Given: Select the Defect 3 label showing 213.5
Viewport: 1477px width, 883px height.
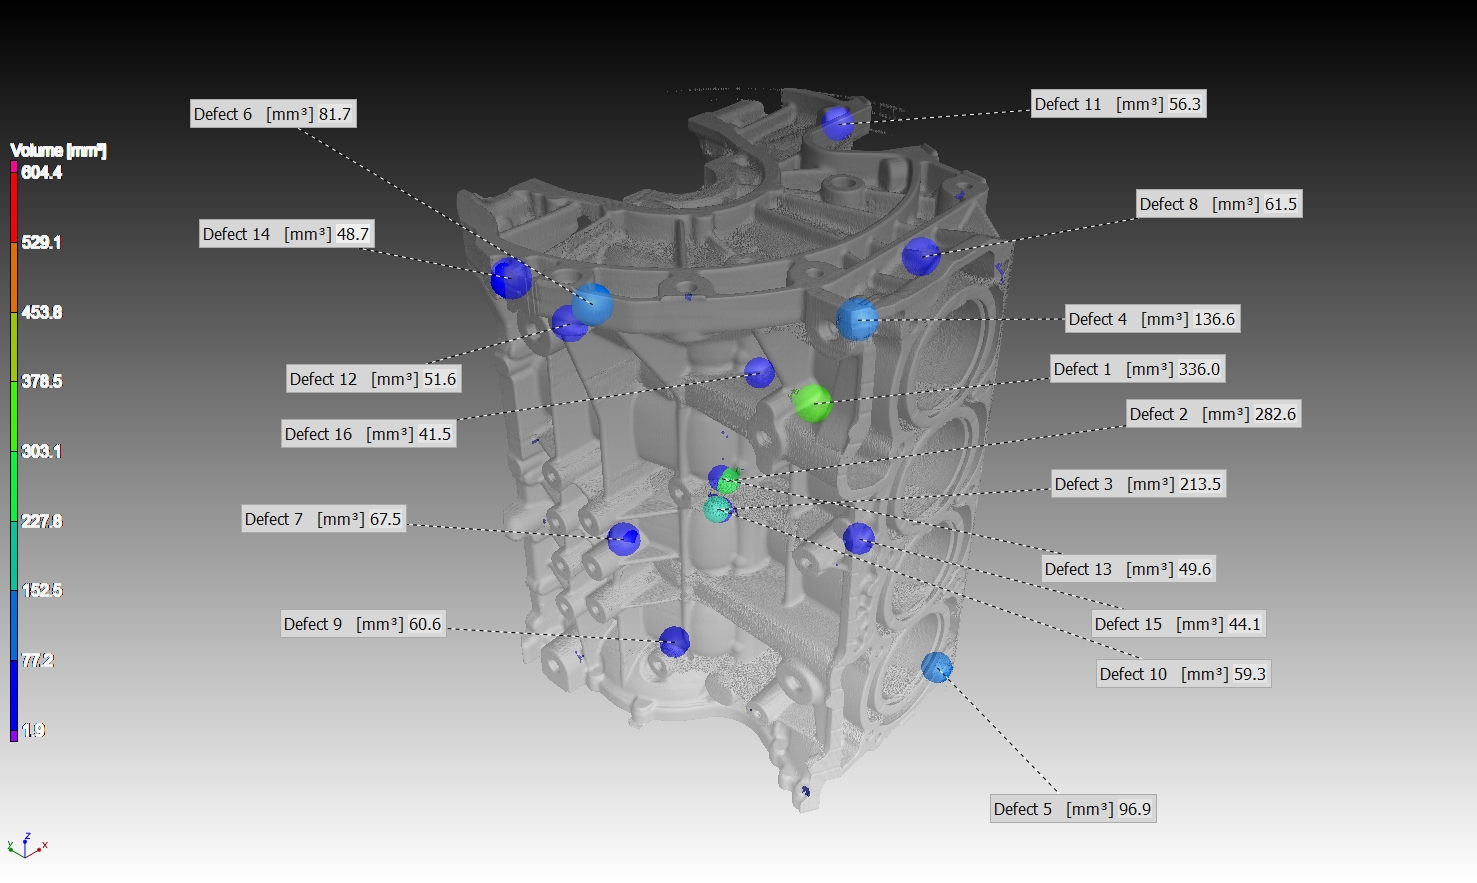Looking at the screenshot, I should (1138, 484).
